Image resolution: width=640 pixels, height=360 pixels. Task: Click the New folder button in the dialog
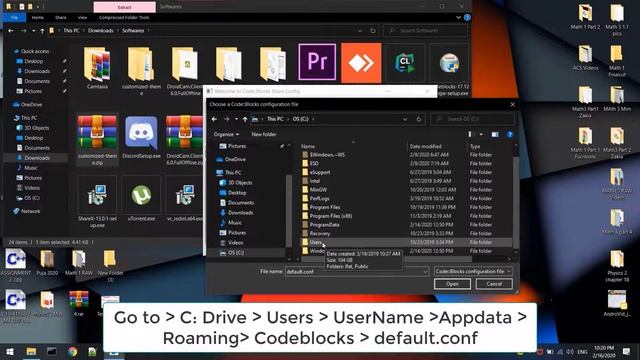(x=264, y=134)
